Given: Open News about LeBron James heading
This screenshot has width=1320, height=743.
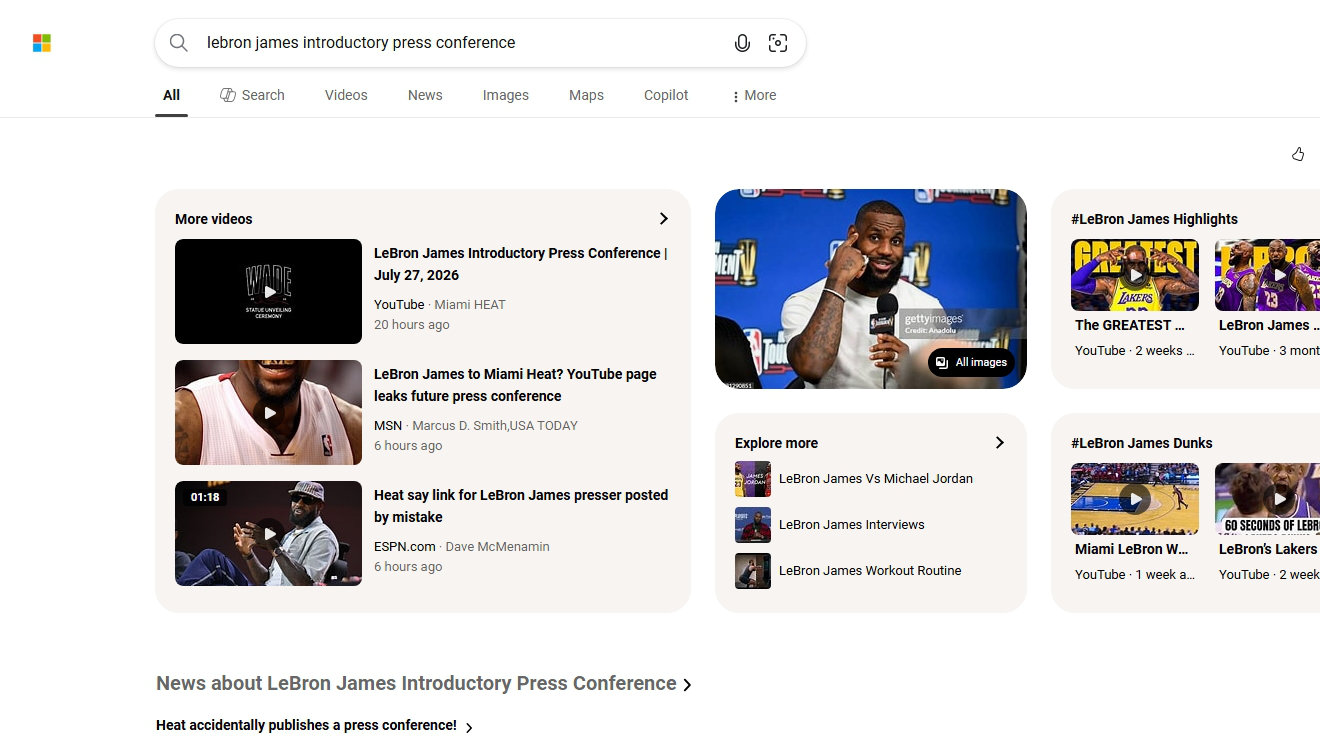Looking at the screenshot, I should [416, 684].
